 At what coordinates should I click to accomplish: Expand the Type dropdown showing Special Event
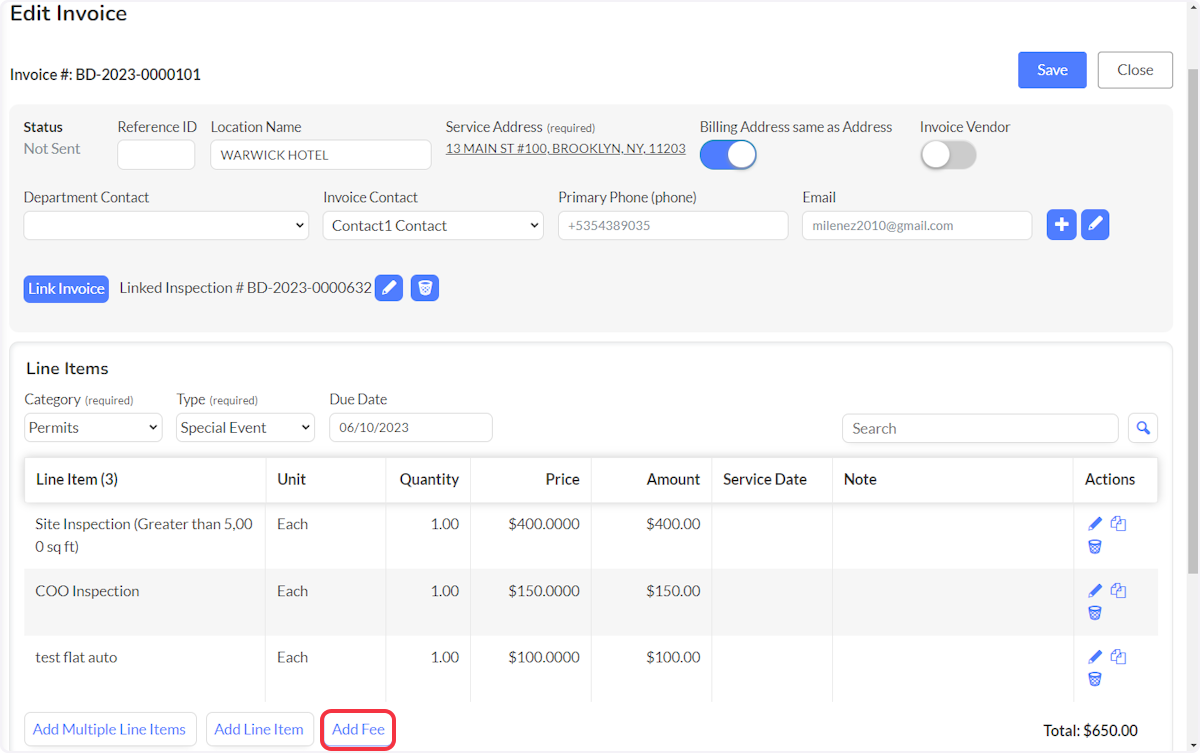point(246,427)
